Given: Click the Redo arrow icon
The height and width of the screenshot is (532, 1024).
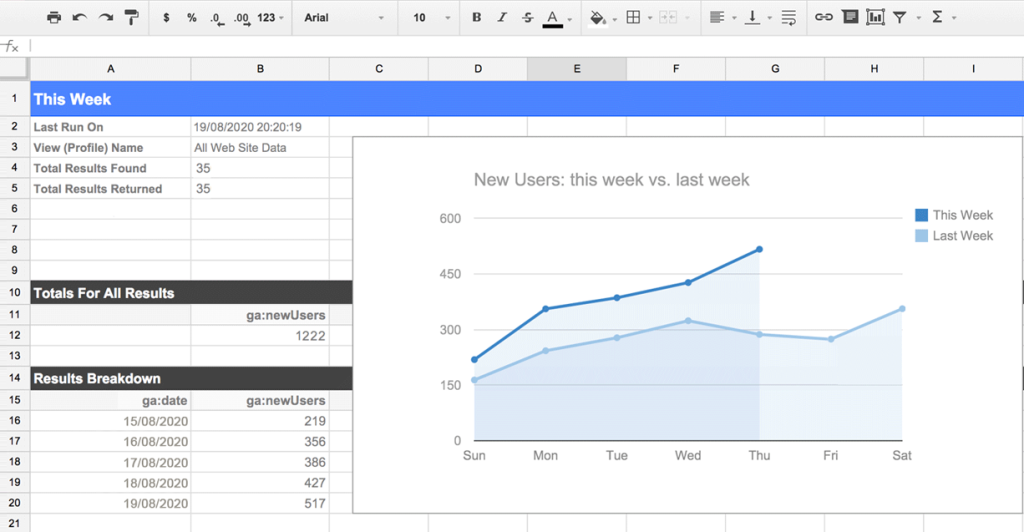Looking at the screenshot, I should (x=106, y=18).
